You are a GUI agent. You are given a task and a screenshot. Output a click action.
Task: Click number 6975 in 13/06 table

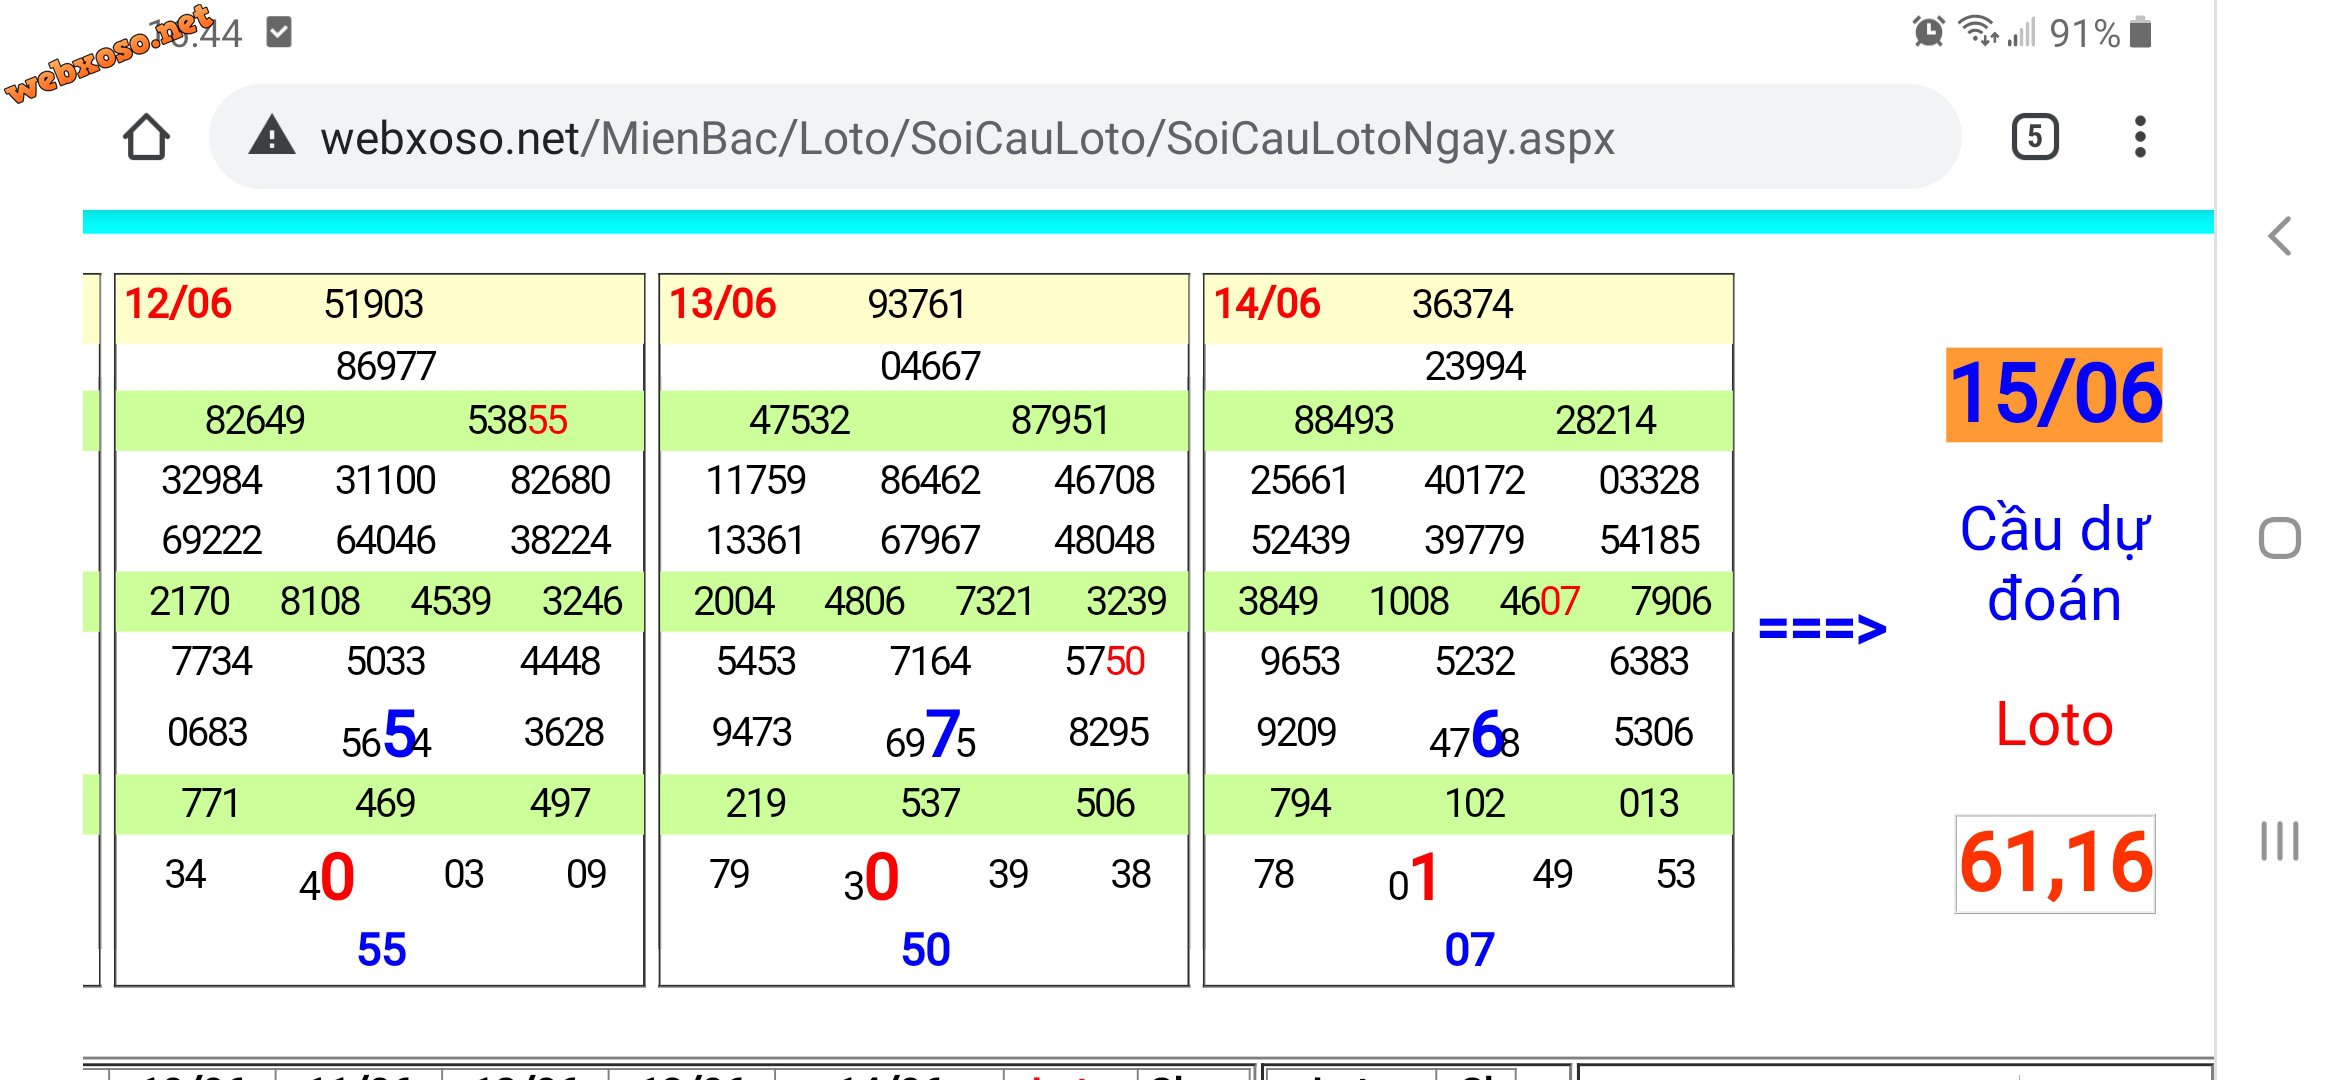pyautogui.click(x=930, y=735)
